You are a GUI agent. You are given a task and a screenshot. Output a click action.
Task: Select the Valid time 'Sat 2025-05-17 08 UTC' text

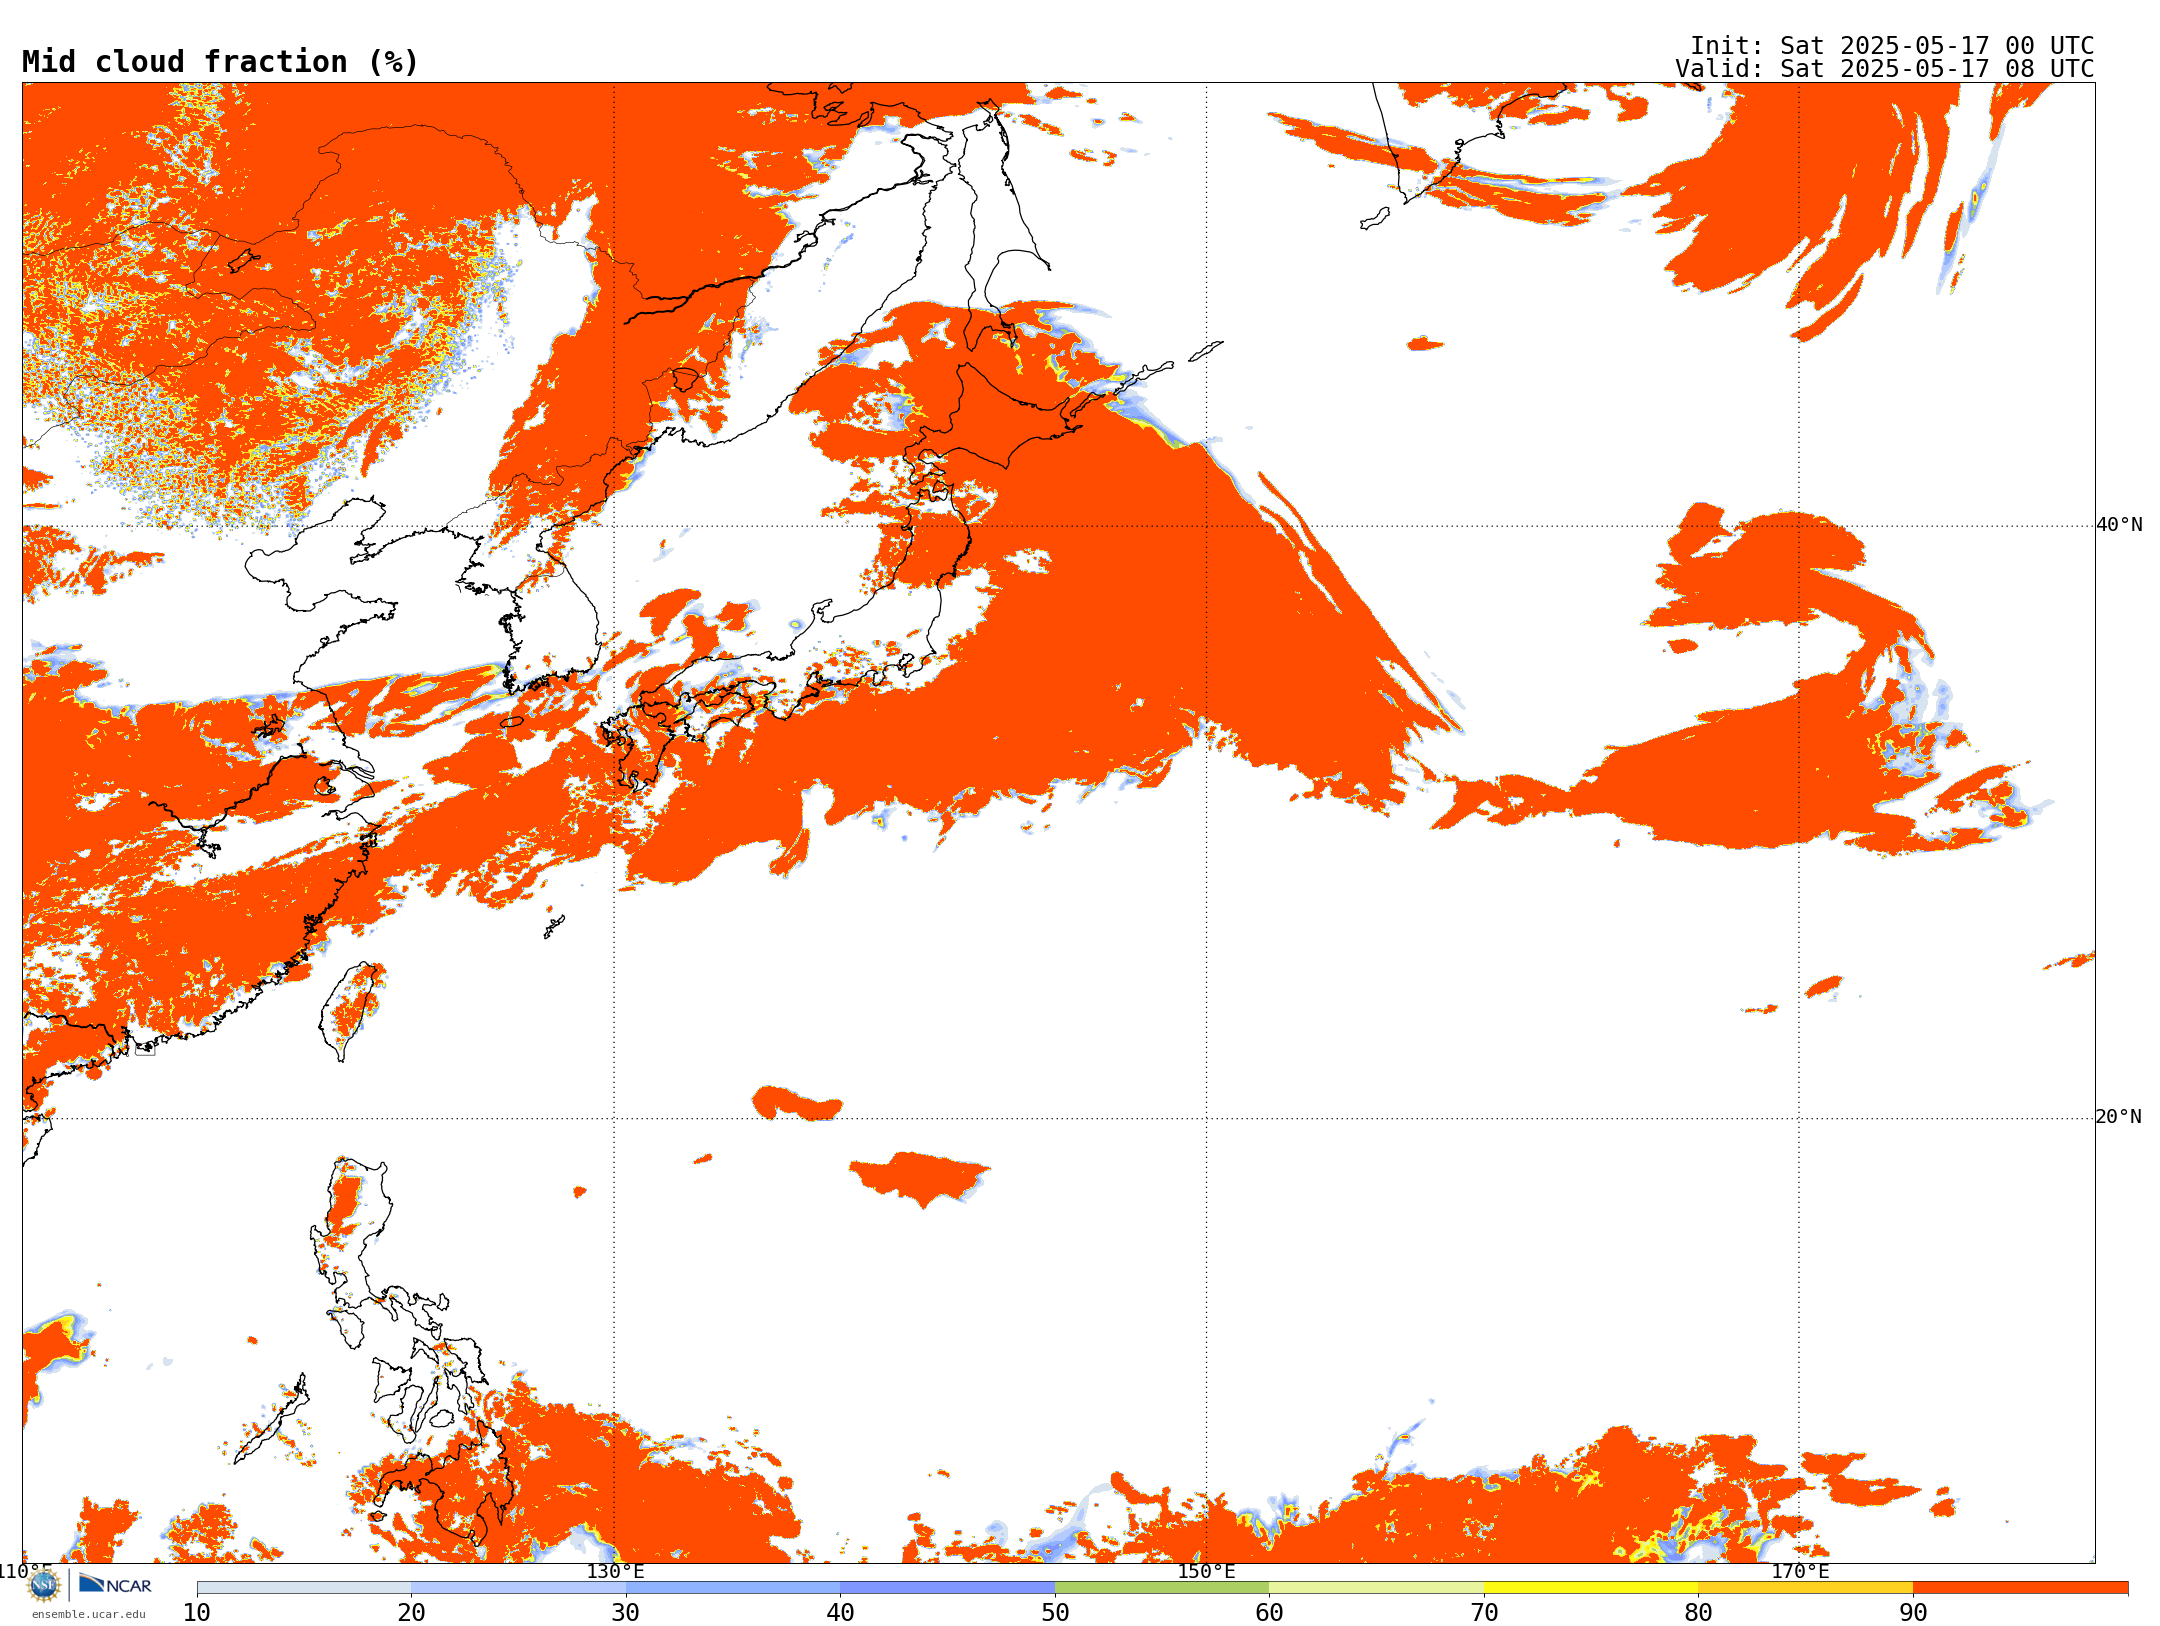tap(1937, 69)
